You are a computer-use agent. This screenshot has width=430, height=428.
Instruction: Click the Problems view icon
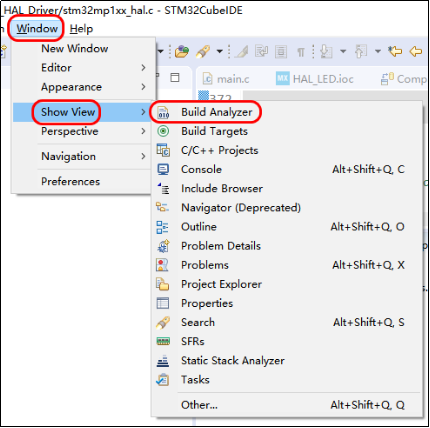(x=162, y=265)
